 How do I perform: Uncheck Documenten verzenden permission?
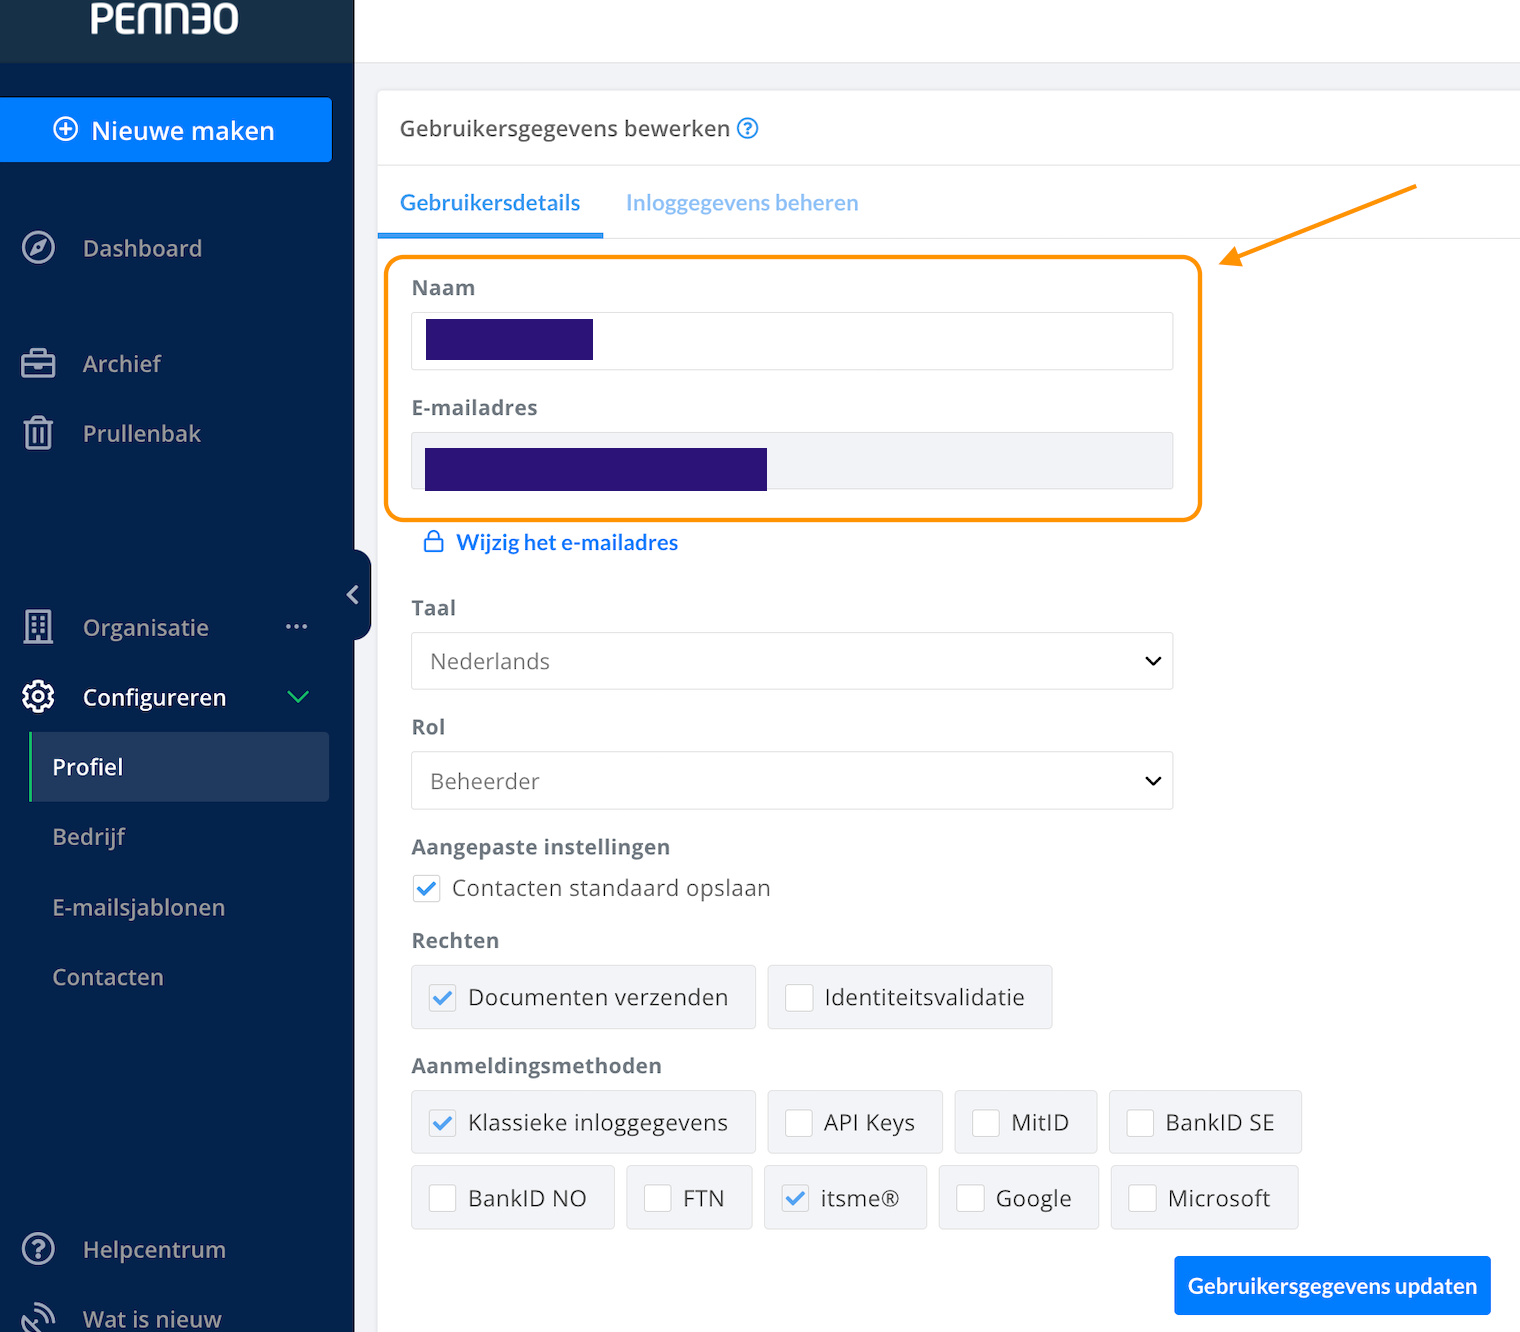[443, 997]
